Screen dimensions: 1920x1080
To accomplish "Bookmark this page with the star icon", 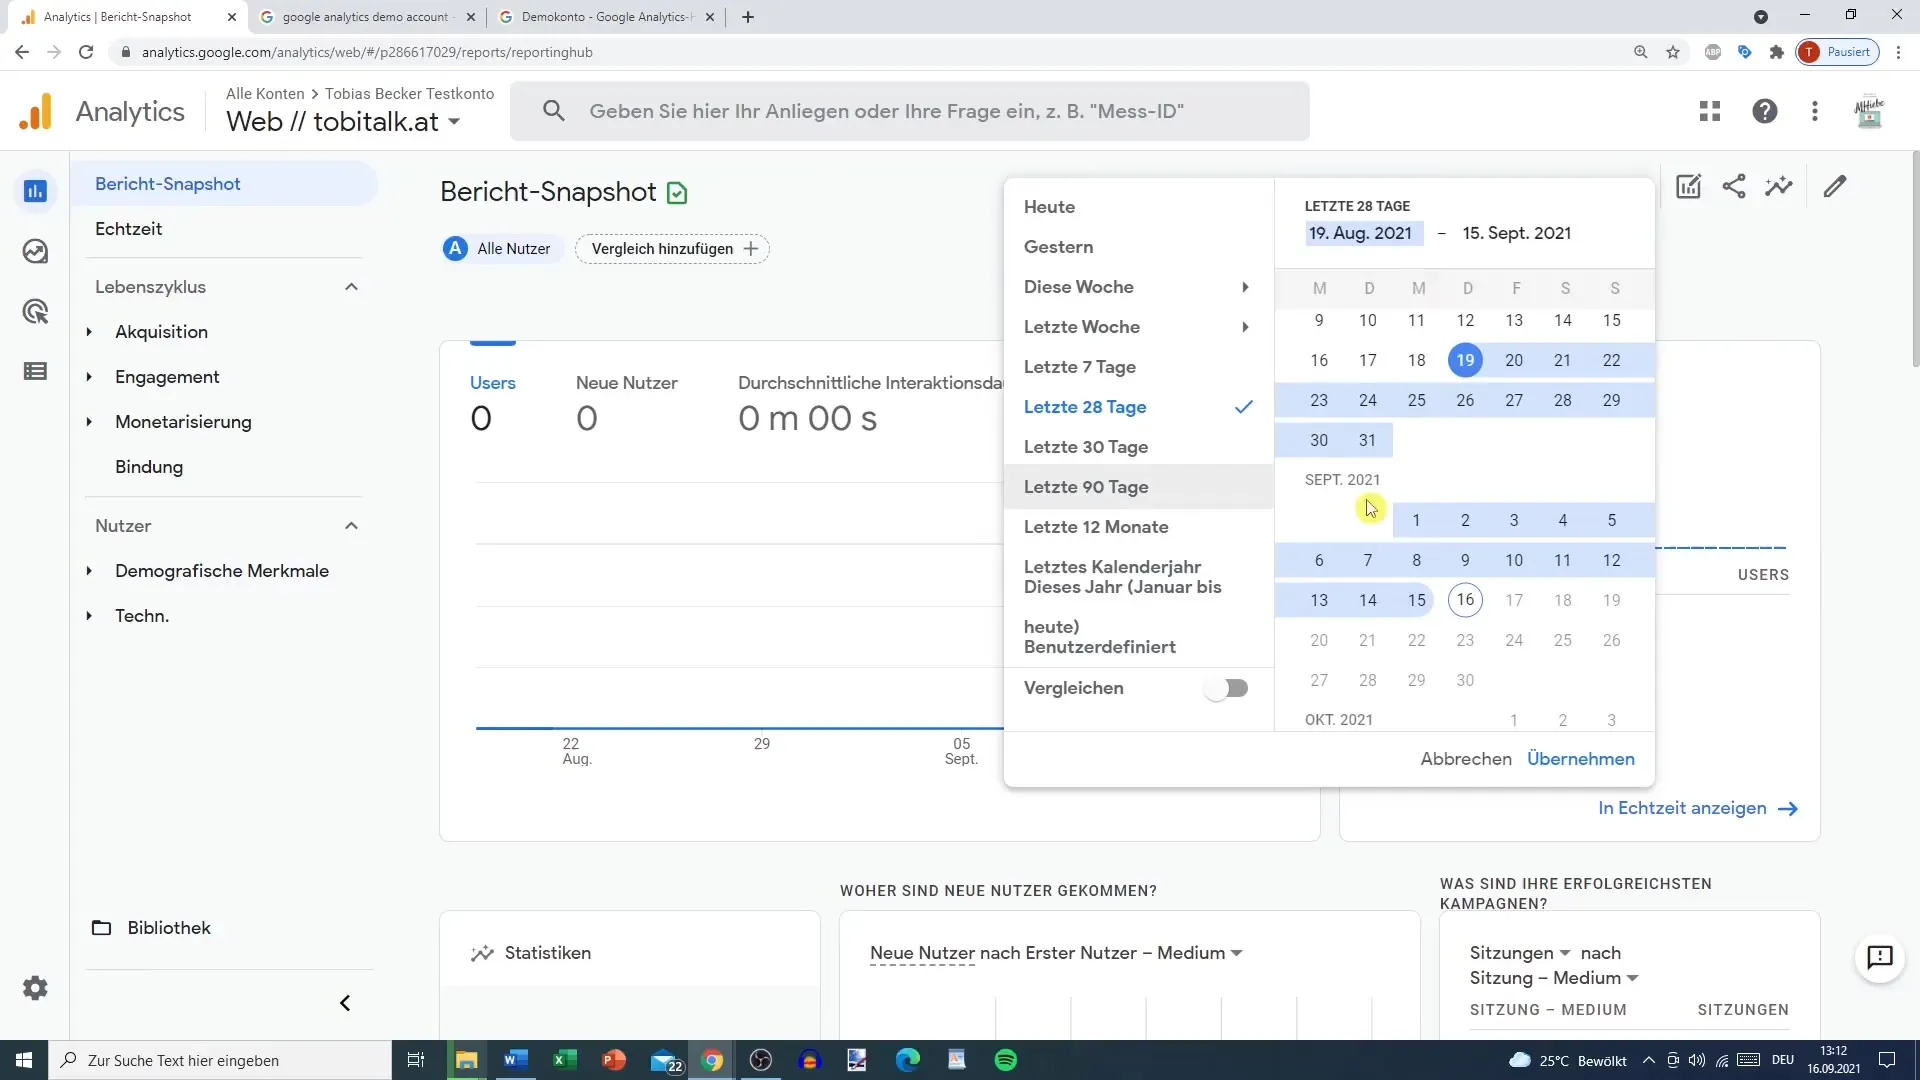I will pyautogui.click(x=1673, y=52).
